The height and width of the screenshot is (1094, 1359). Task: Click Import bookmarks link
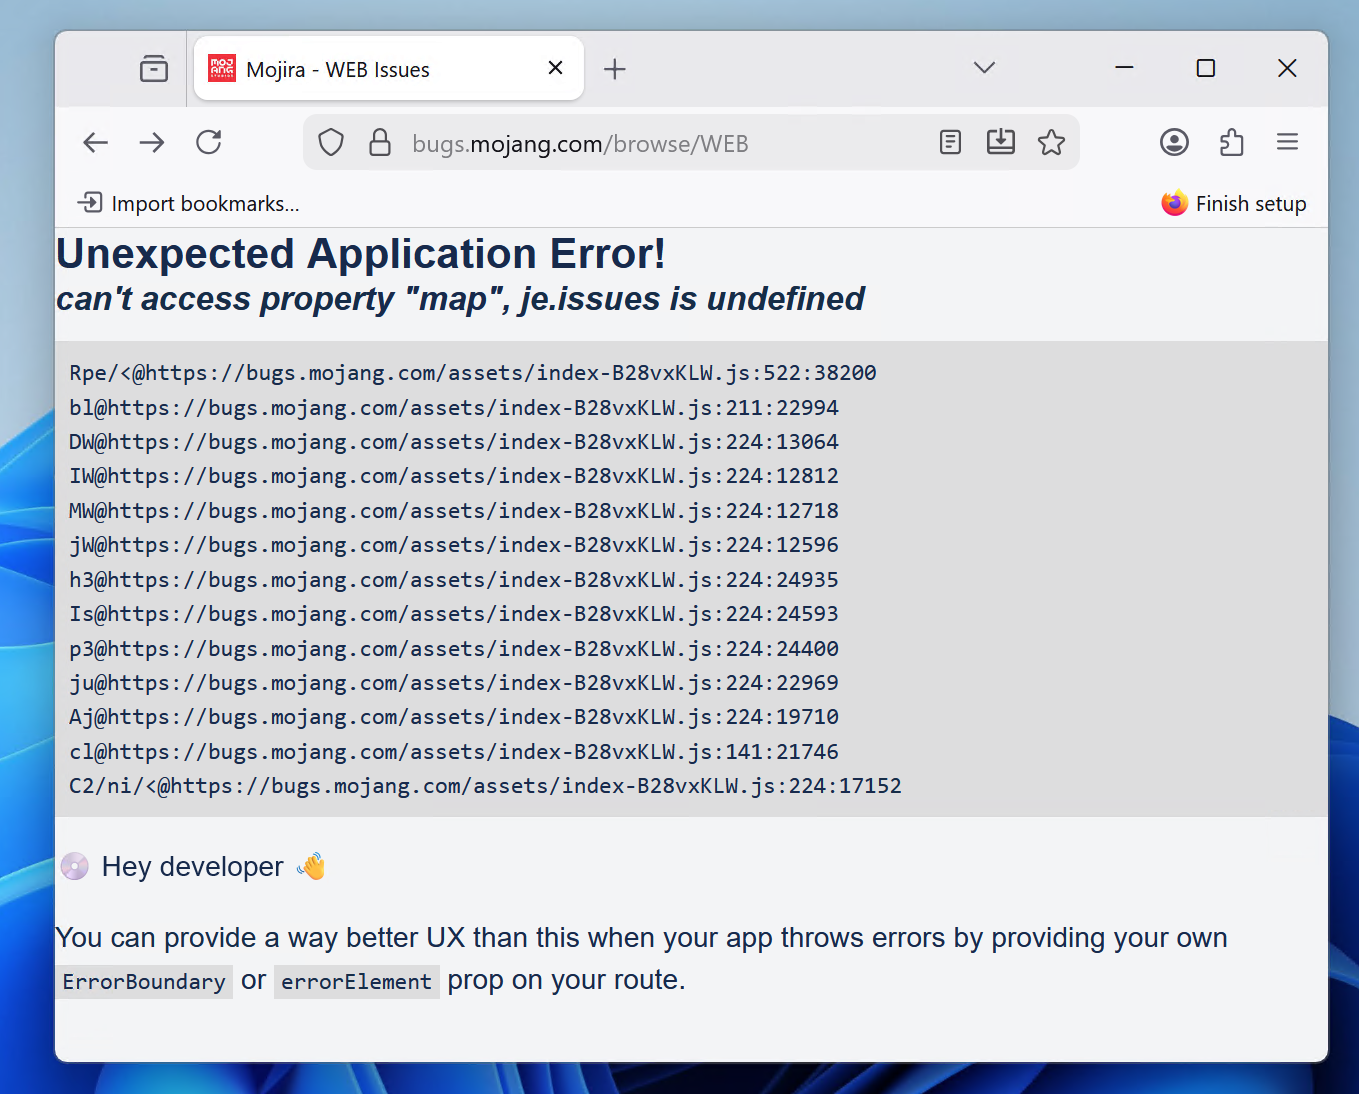(x=189, y=204)
